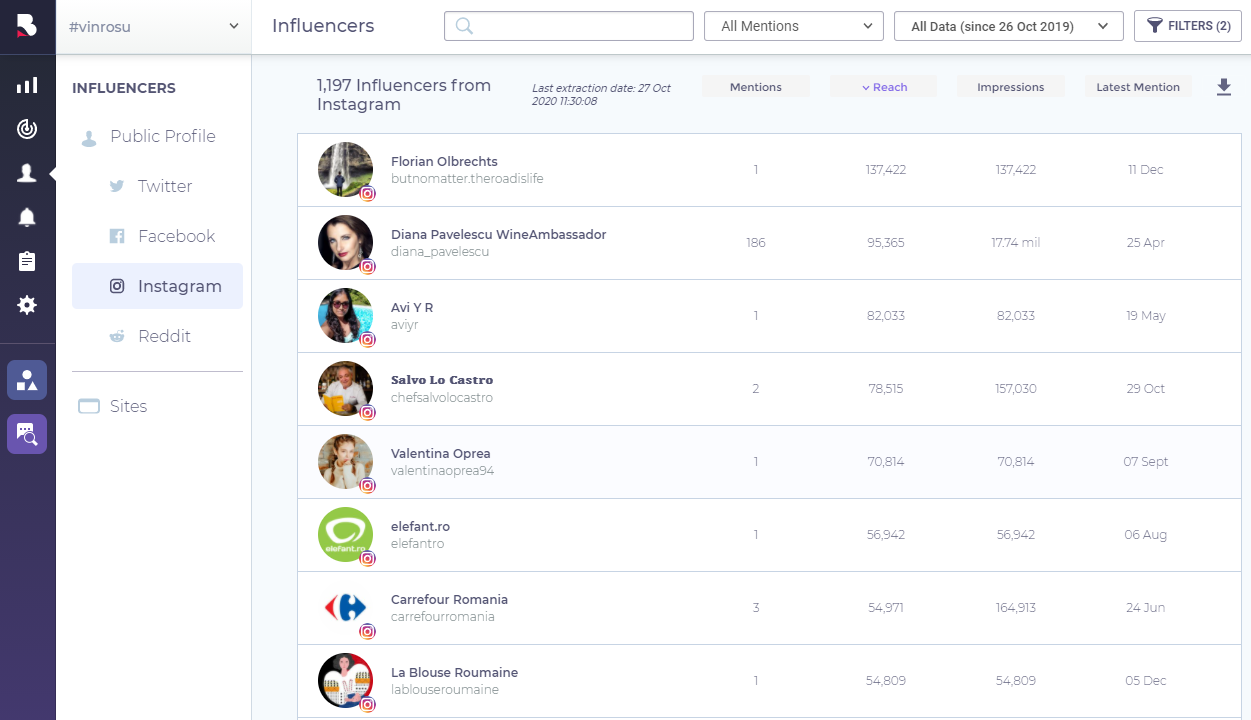The width and height of the screenshot is (1251, 720).
Task: Expand the #vinrosu project dropdown
Action: (154, 27)
